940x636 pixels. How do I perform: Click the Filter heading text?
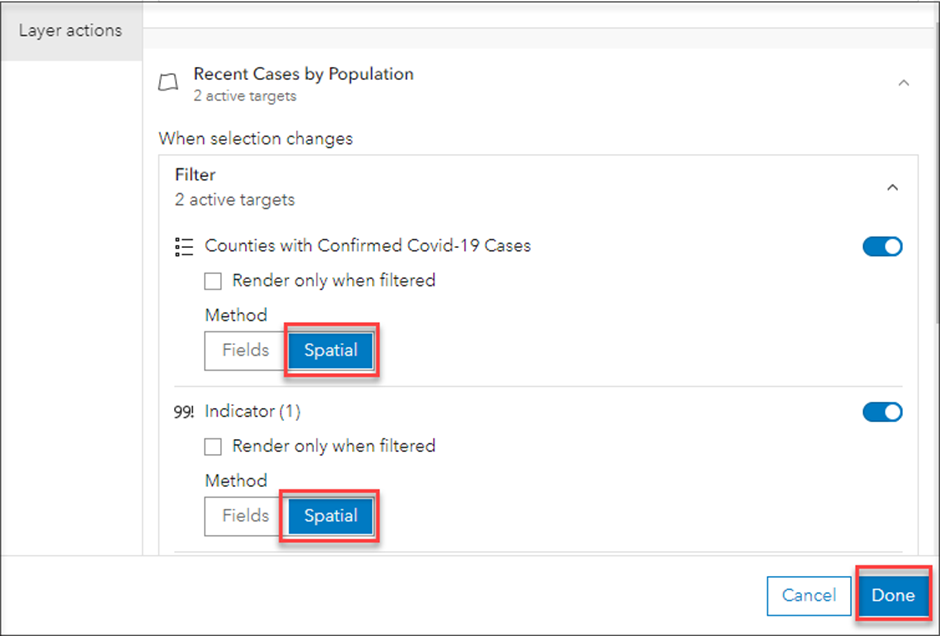195,175
